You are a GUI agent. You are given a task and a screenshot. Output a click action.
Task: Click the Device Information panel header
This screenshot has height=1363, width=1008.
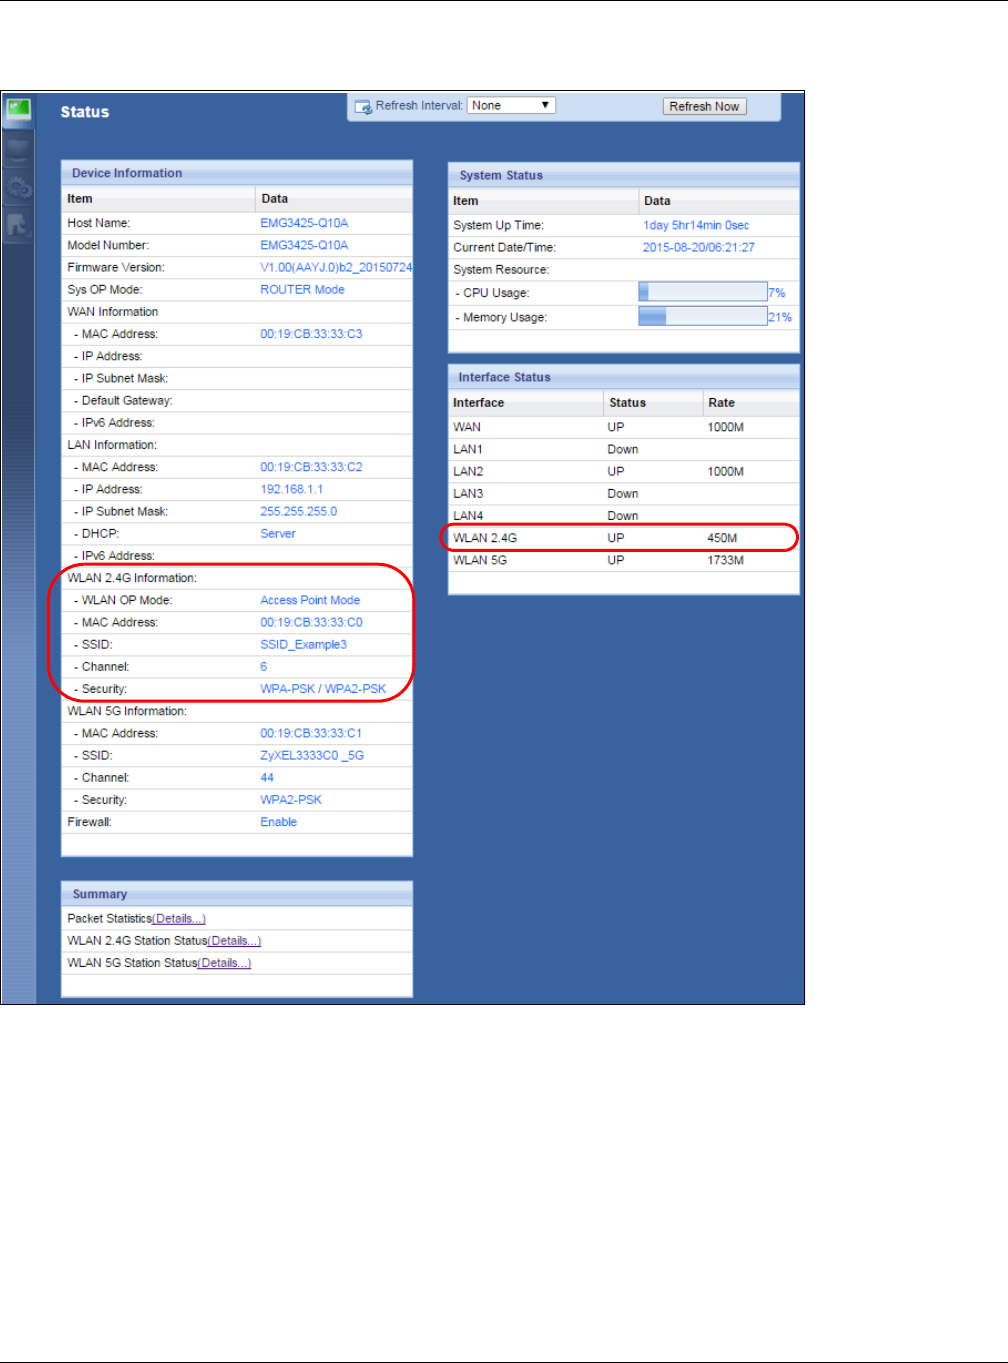point(237,173)
